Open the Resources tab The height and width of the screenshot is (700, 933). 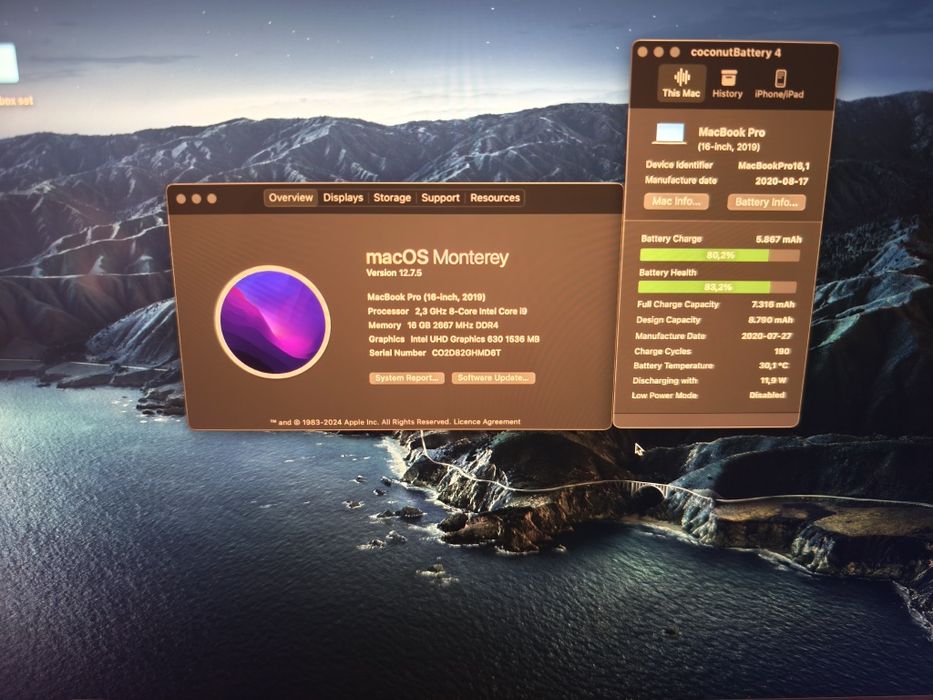(x=494, y=198)
